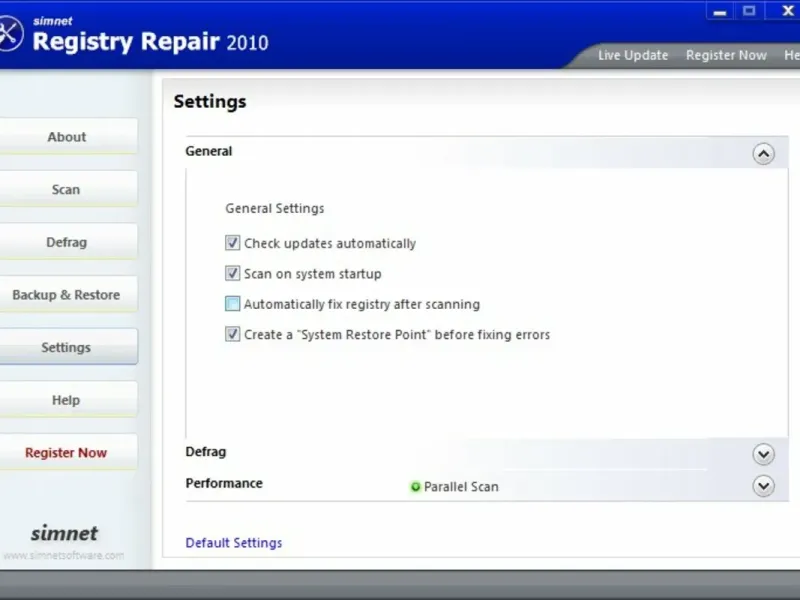Click the Settings page title

click(210, 101)
